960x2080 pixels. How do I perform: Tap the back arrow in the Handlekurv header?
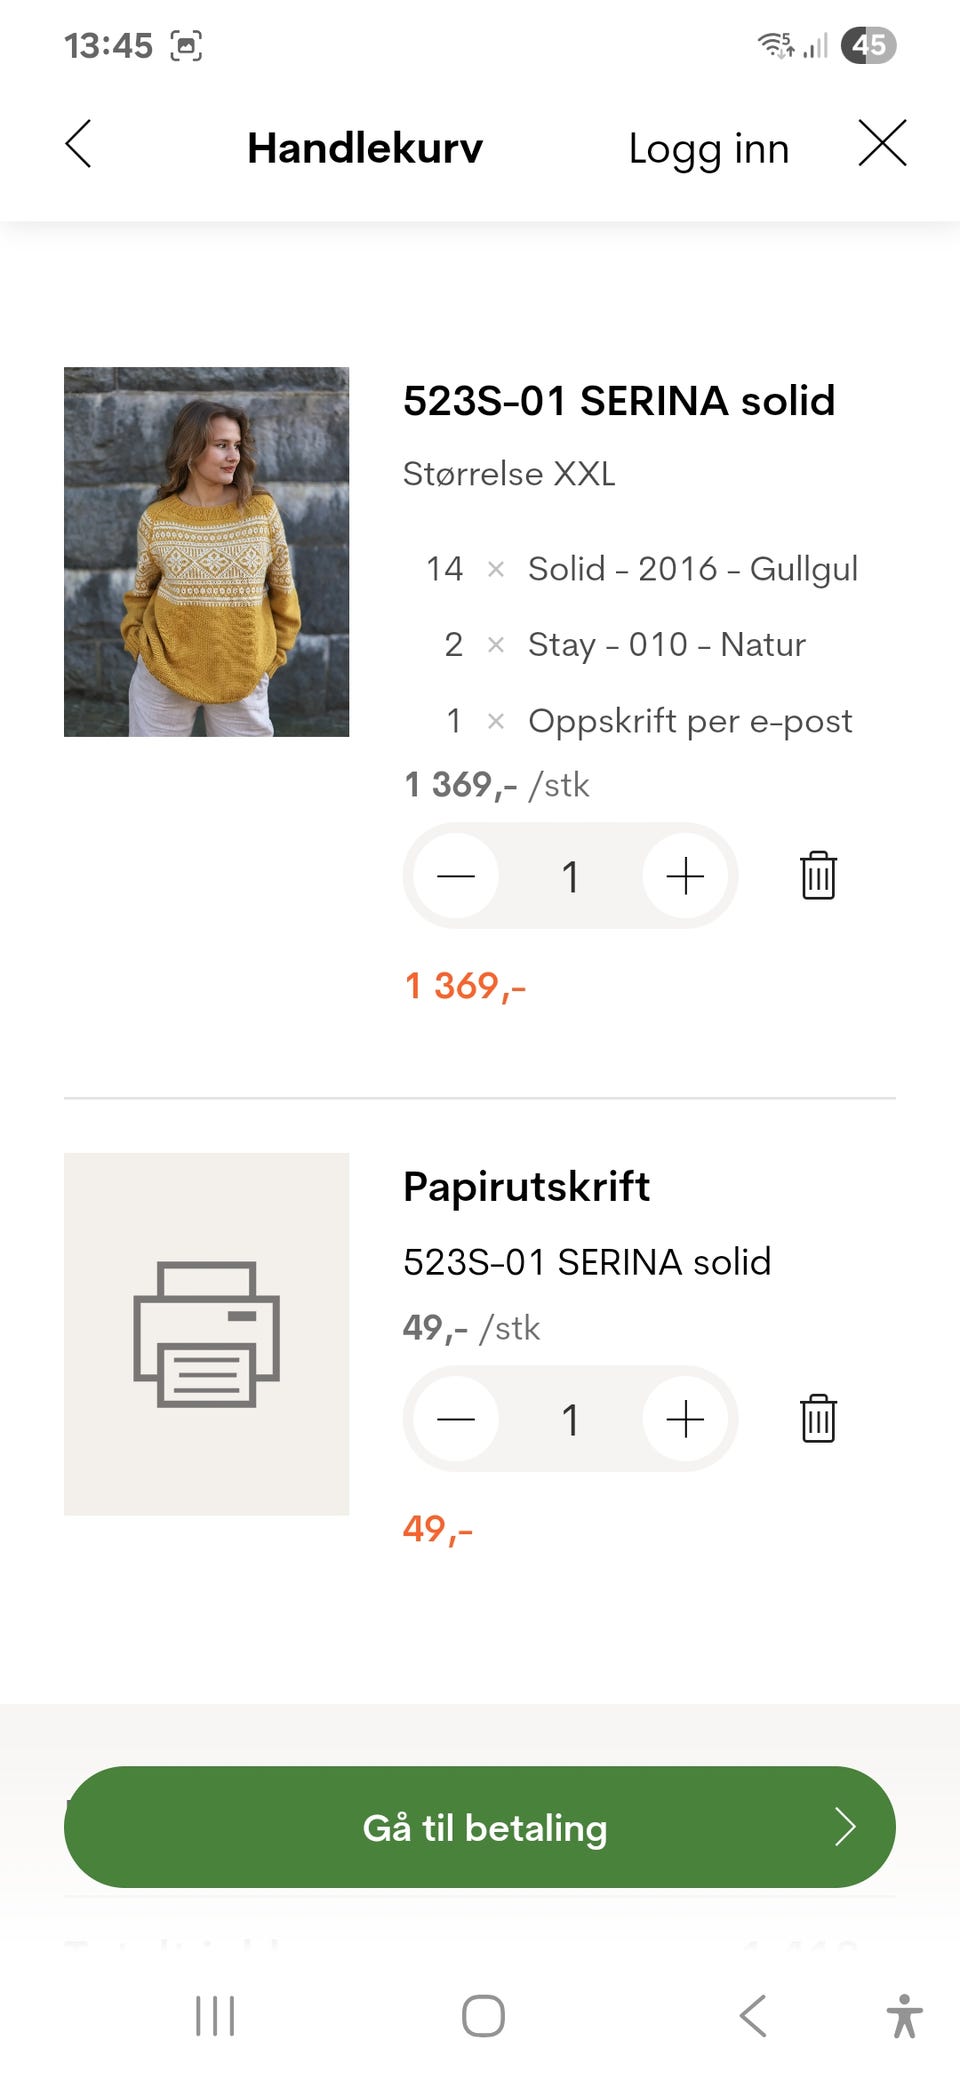point(79,144)
